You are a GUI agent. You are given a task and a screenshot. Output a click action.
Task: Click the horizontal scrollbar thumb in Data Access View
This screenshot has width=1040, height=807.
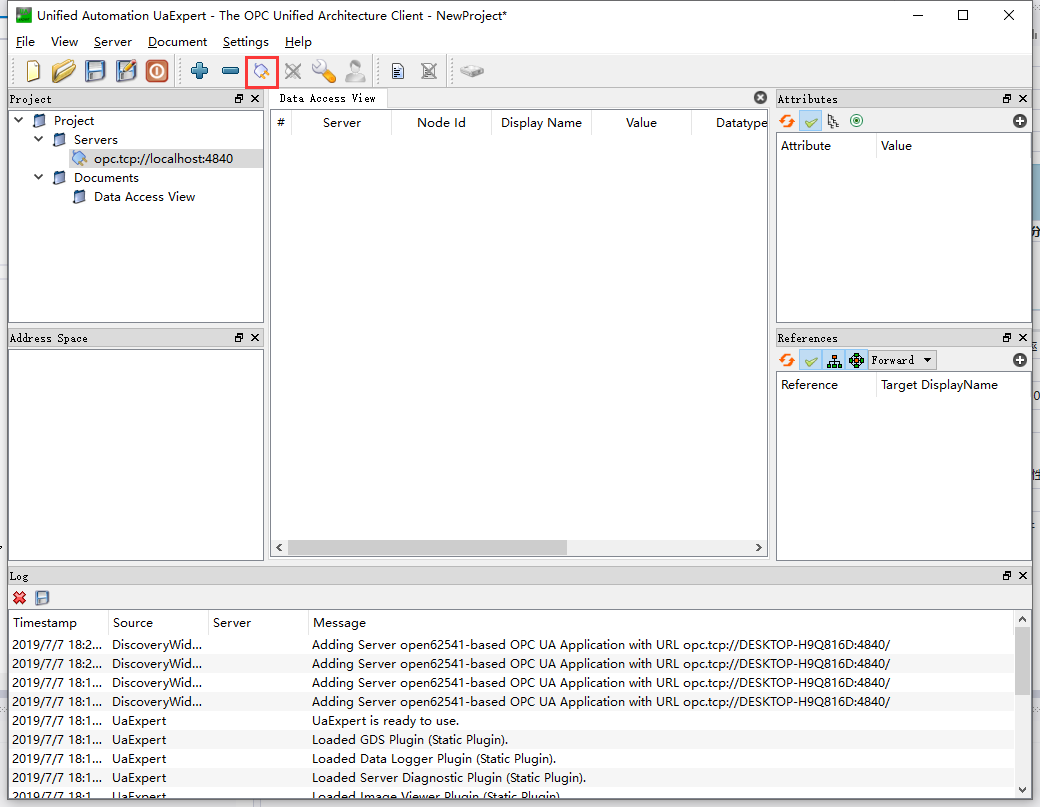427,548
